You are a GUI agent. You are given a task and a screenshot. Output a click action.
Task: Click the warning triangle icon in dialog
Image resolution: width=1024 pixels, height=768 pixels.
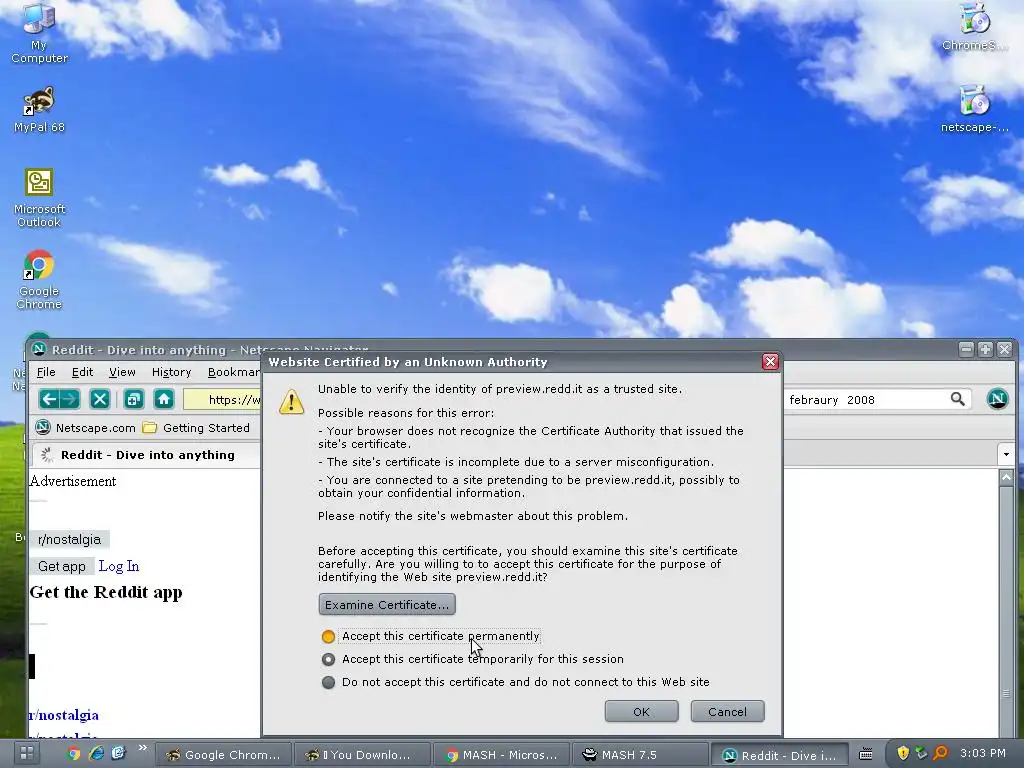(291, 402)
